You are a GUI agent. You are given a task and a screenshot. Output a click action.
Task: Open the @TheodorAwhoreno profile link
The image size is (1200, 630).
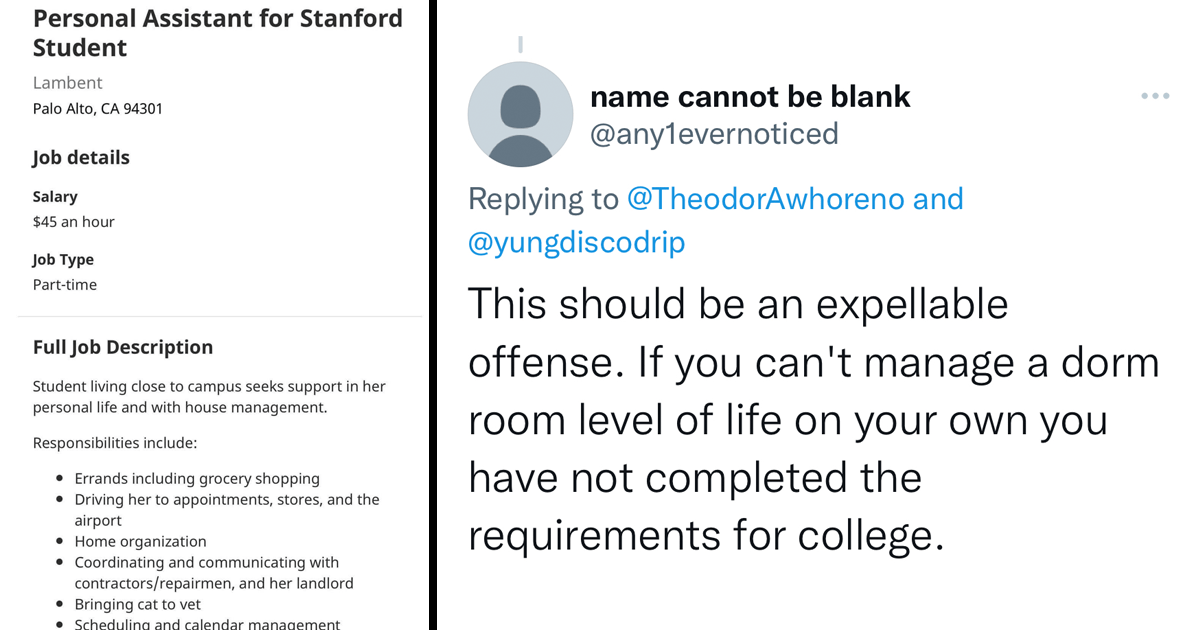(764, 198)
